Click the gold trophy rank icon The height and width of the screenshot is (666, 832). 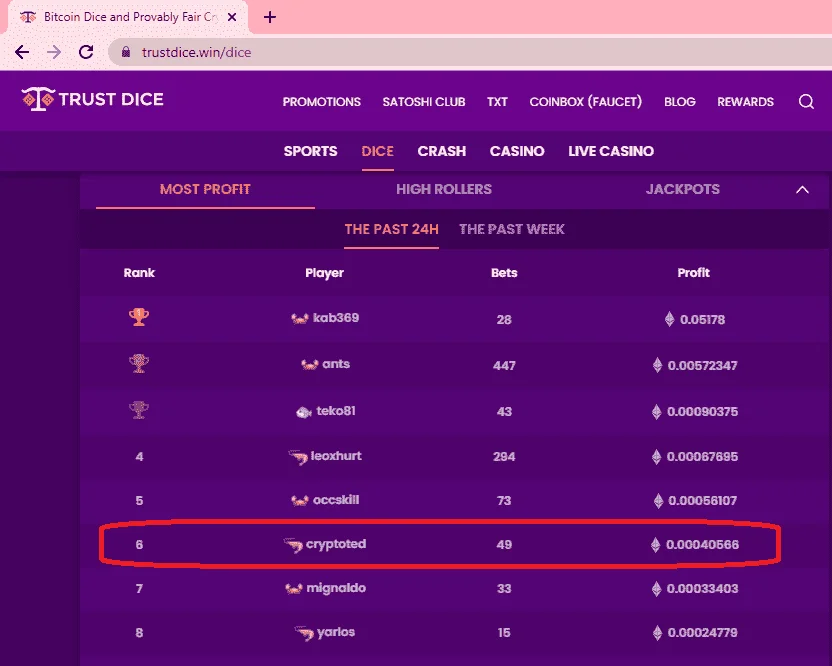139,317
